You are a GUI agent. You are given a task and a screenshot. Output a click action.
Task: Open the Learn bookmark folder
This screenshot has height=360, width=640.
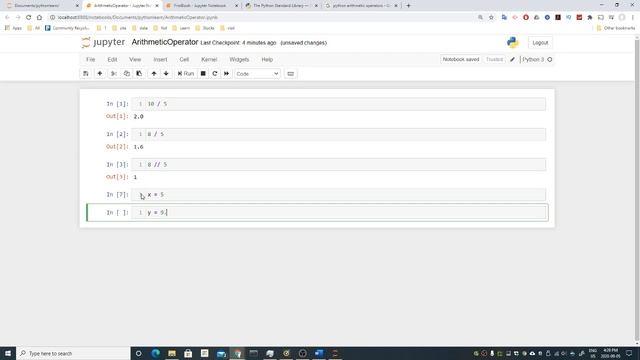(181, 28)
